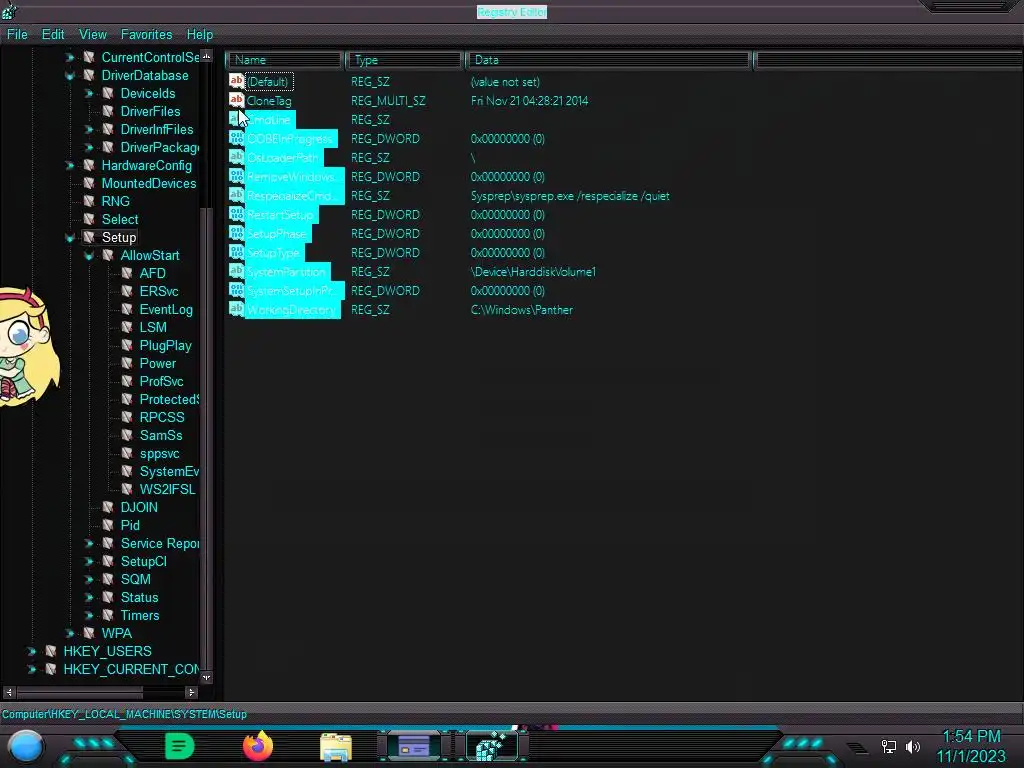Click the tree scroll-down arrow
Viewport: 1024px width, 768px height.
pyautogui.click(x=206, y=677)
